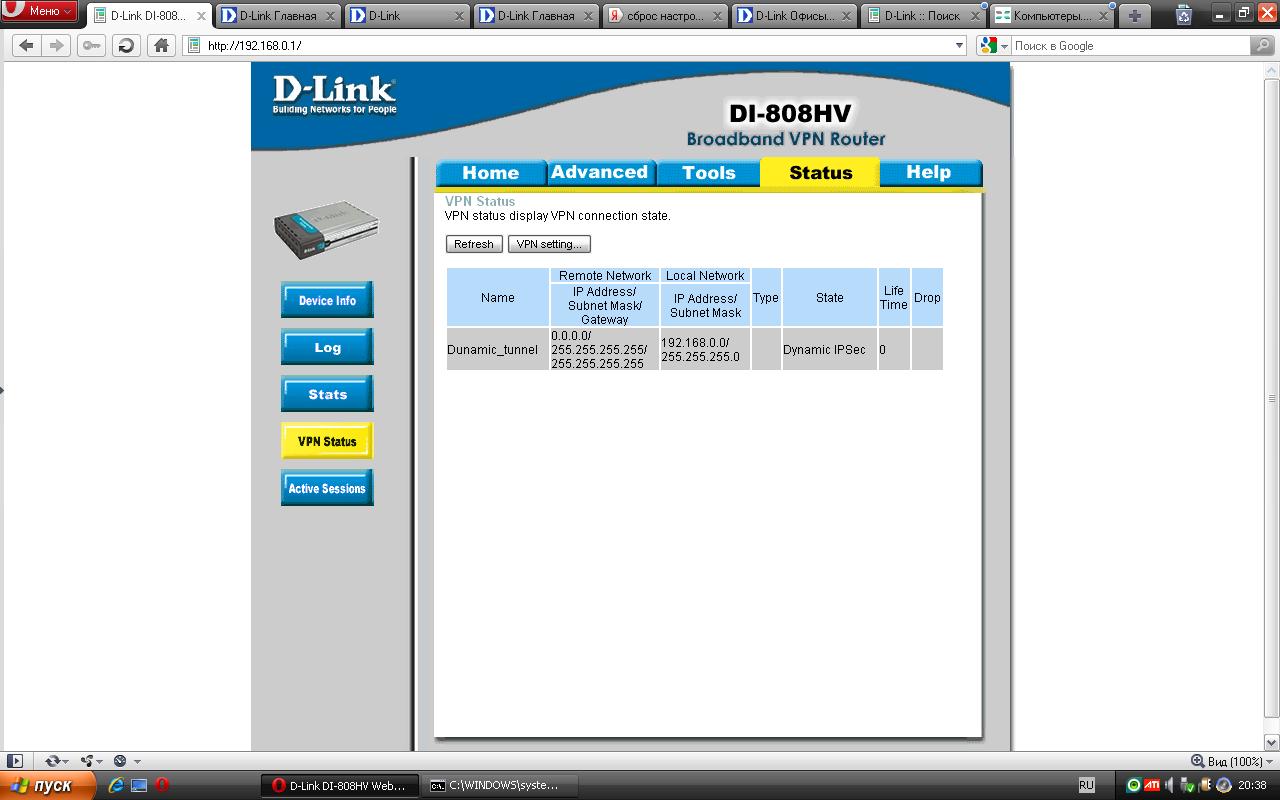
Task: Toggle the Opera panel button in status bar
Action: 15,761
